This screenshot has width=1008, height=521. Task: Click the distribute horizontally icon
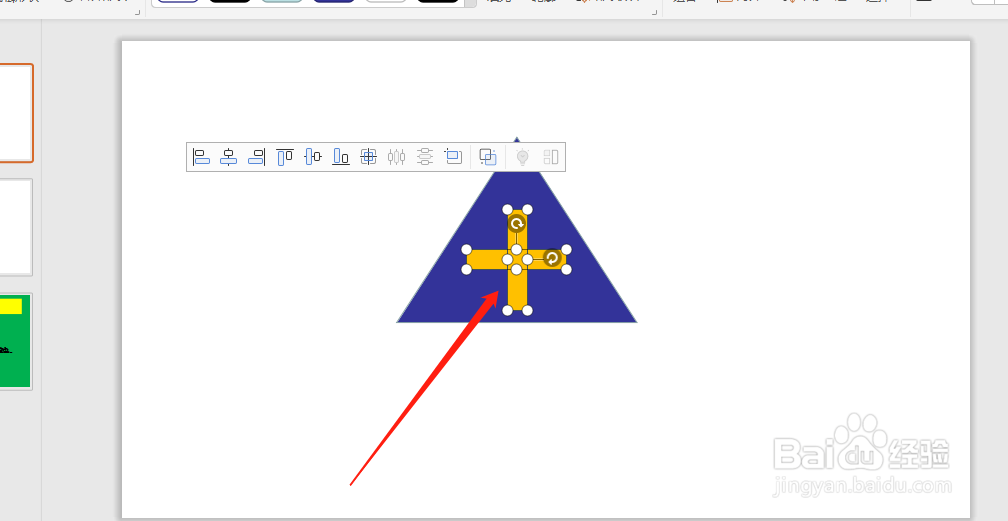pos(397,157)
